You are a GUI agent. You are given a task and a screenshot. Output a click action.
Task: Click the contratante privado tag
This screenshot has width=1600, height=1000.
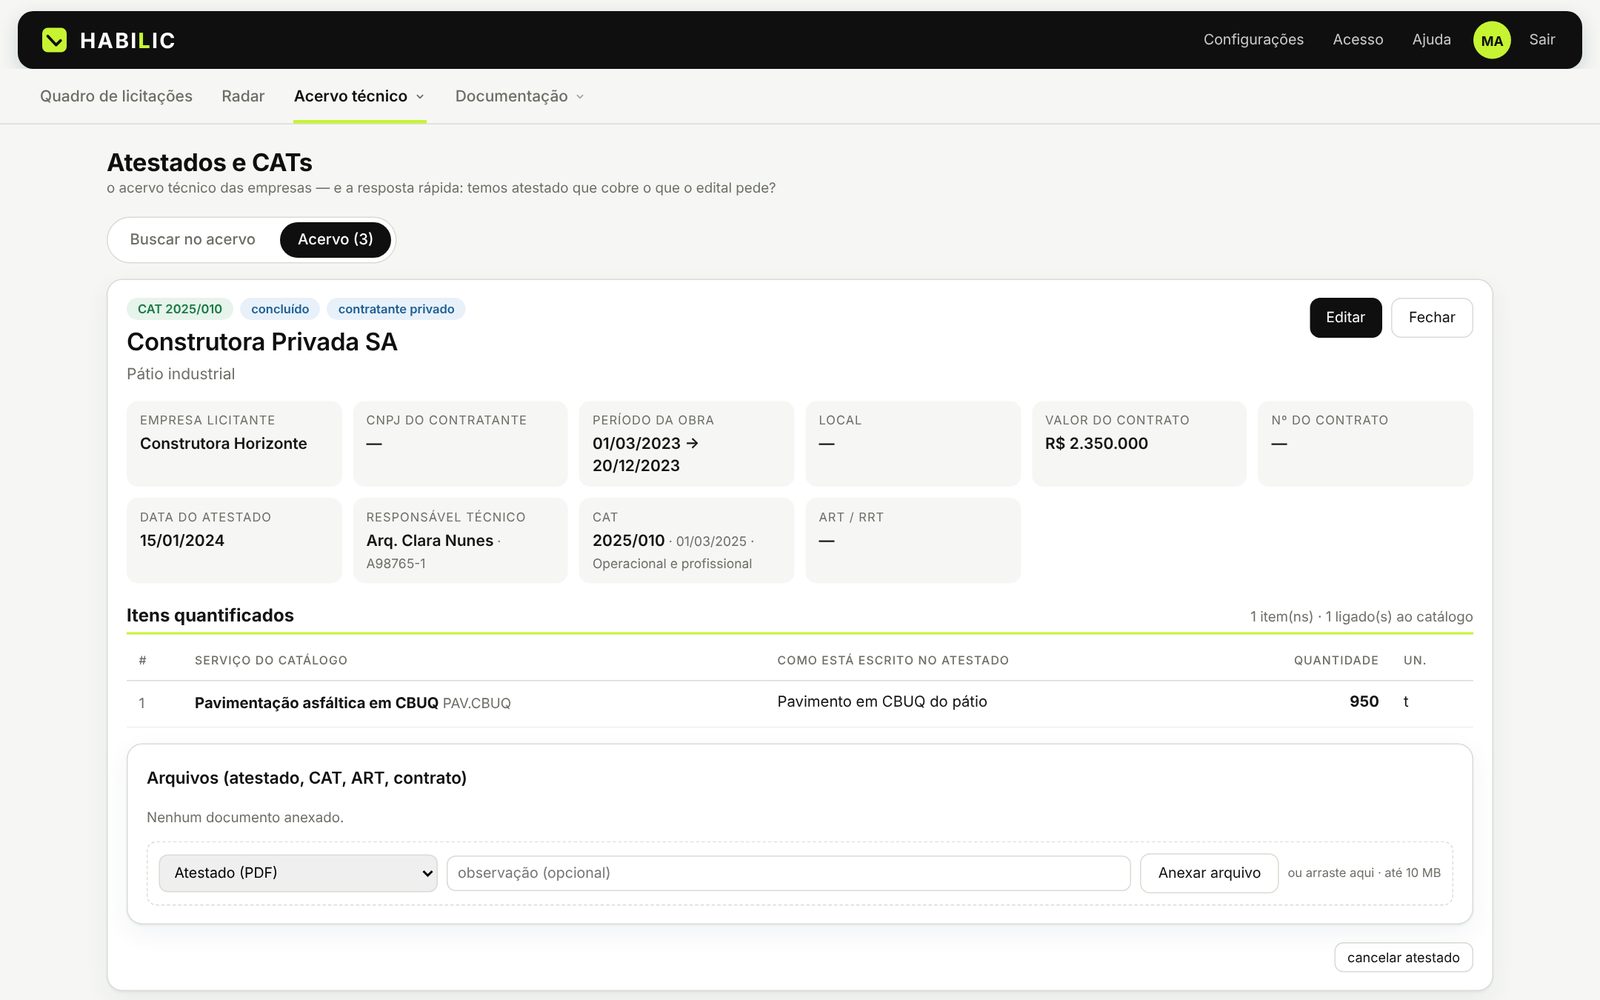point(396,309)
